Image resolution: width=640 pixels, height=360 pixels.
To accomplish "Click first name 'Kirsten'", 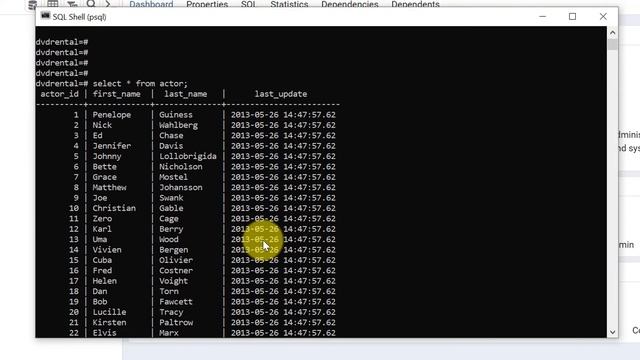I will click(109, 322).
